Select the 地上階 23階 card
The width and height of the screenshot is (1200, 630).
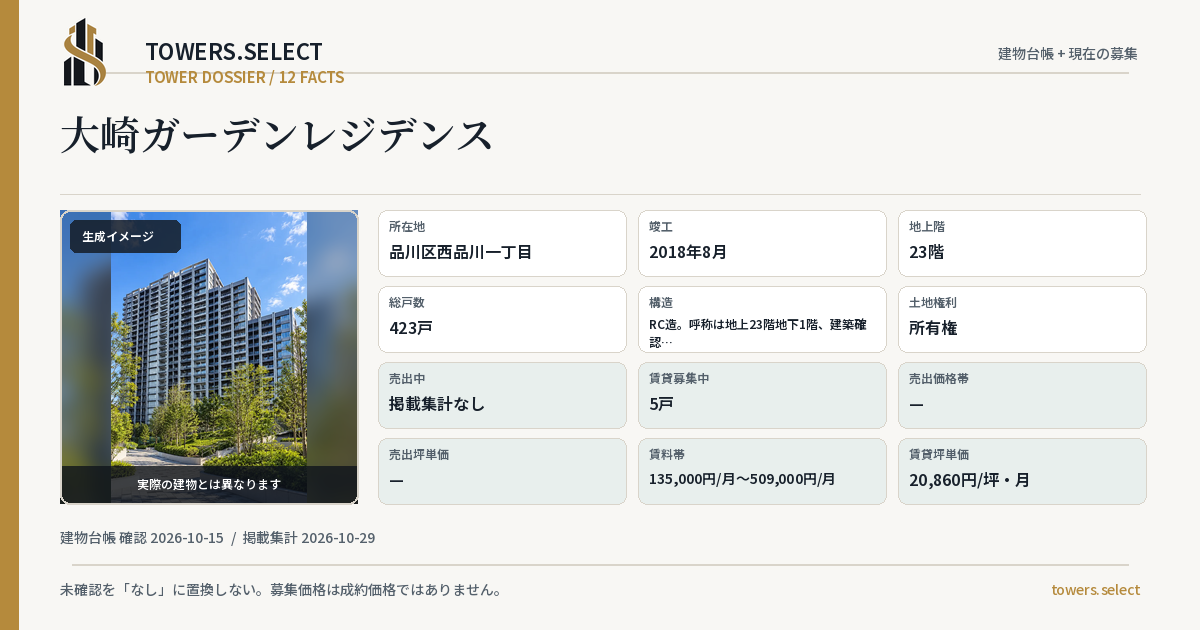1022,243
